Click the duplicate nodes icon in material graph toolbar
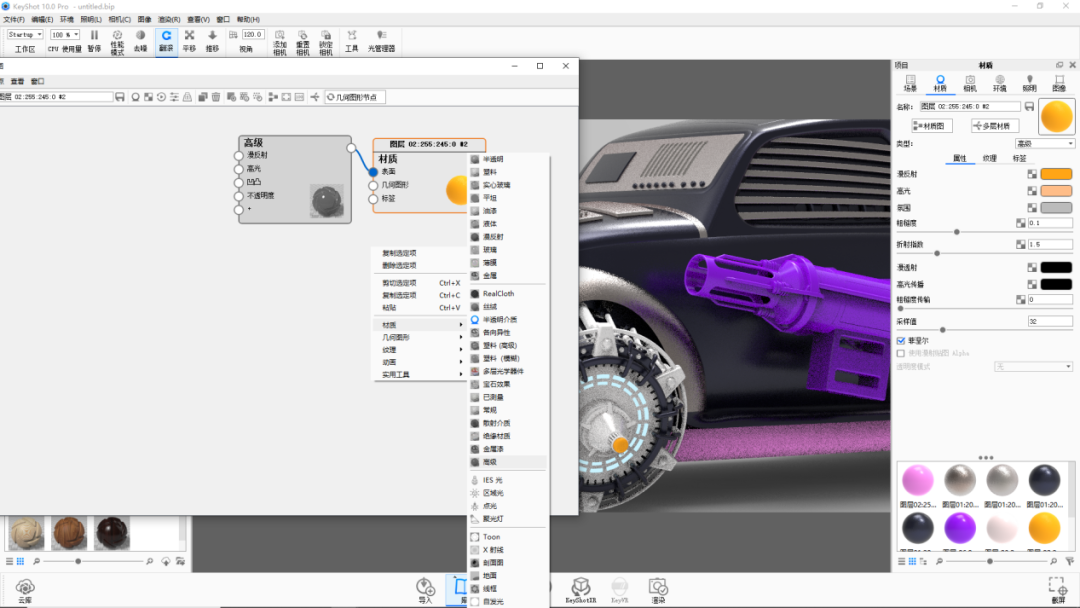 pos(203,97)
